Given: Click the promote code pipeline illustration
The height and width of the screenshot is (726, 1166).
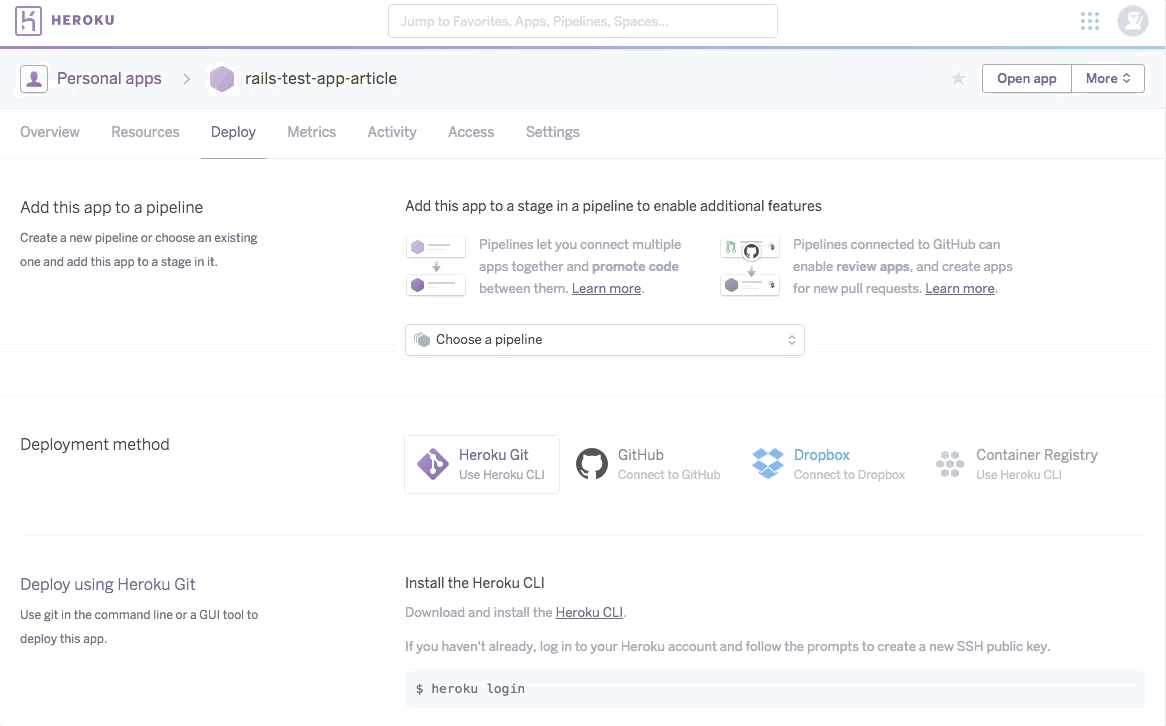Looking at the screenshot, I should click(436, 266).
